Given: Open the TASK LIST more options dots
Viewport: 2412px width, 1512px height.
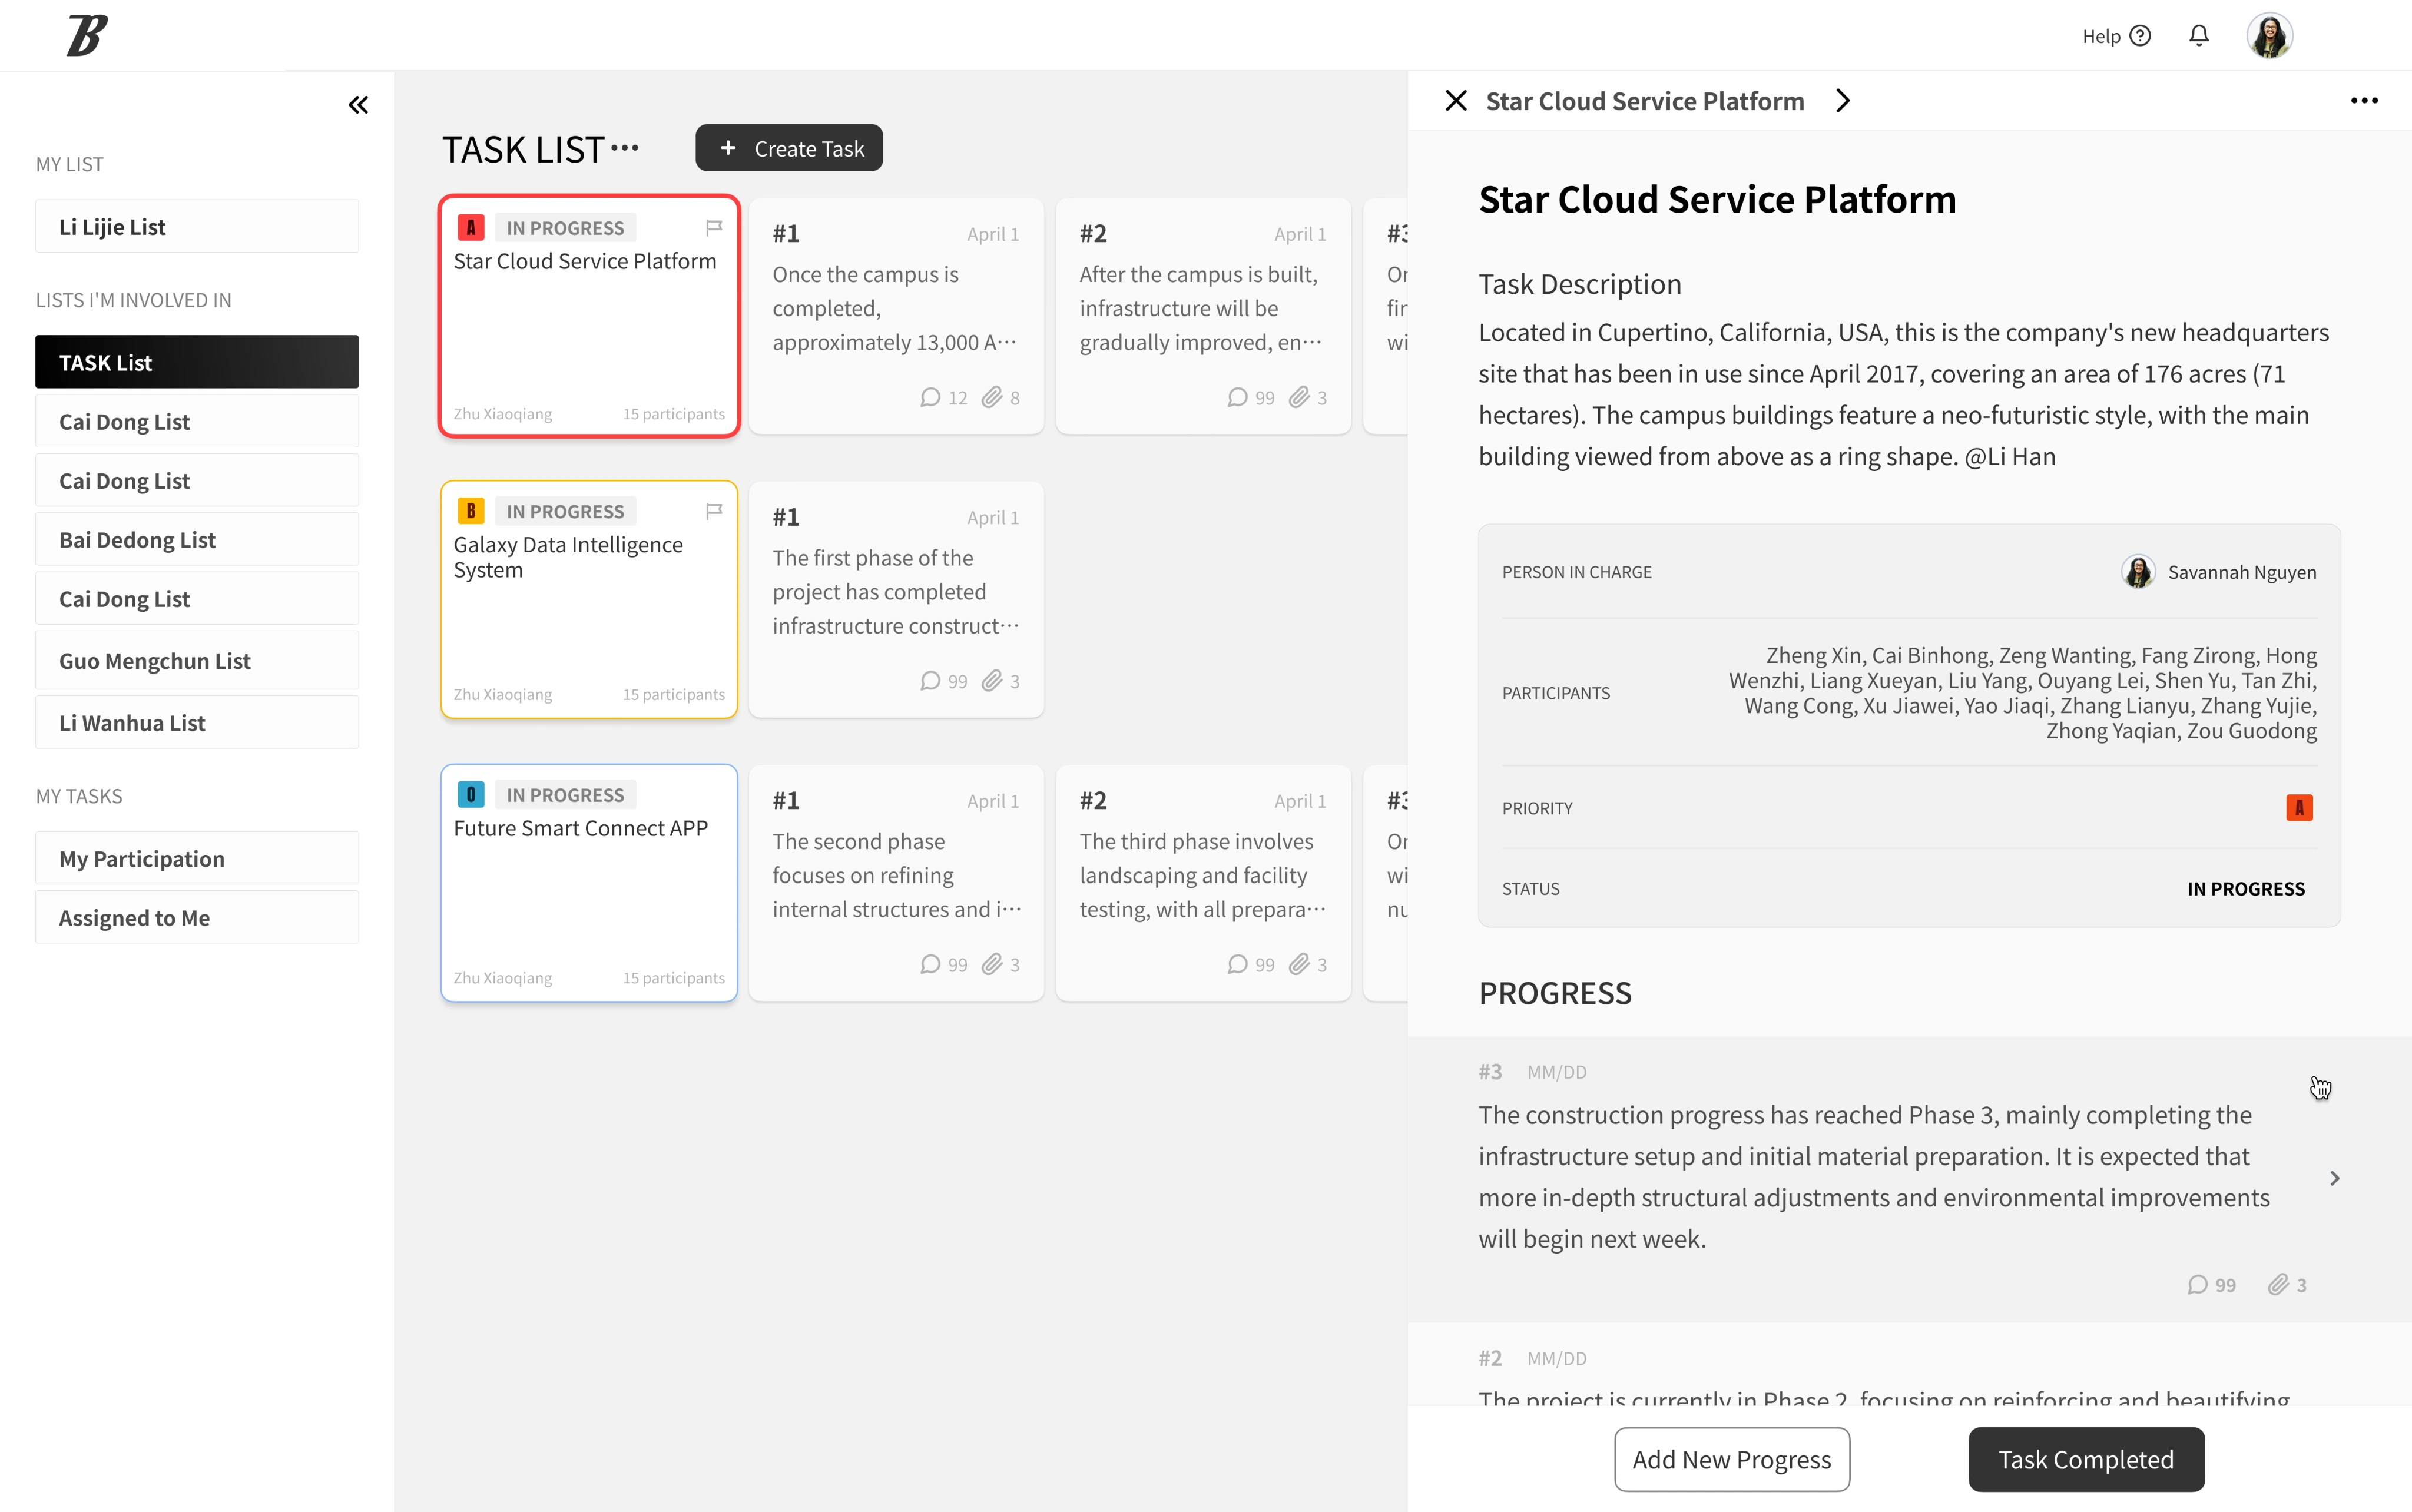Looking at the screenshot, I should pos(625,148).
